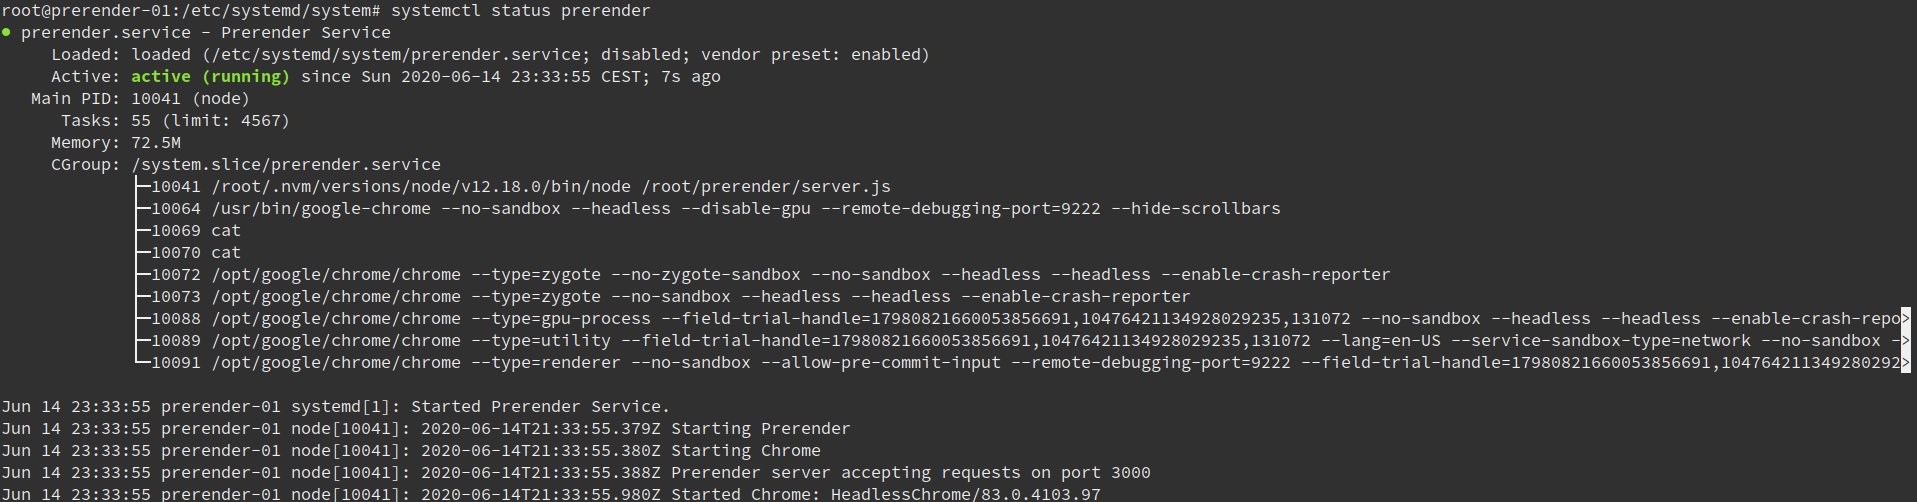Click the HeadlessChrome/83.0.4103.97 version text
This screenshot has height=502, width=1917.
point(965,494)
